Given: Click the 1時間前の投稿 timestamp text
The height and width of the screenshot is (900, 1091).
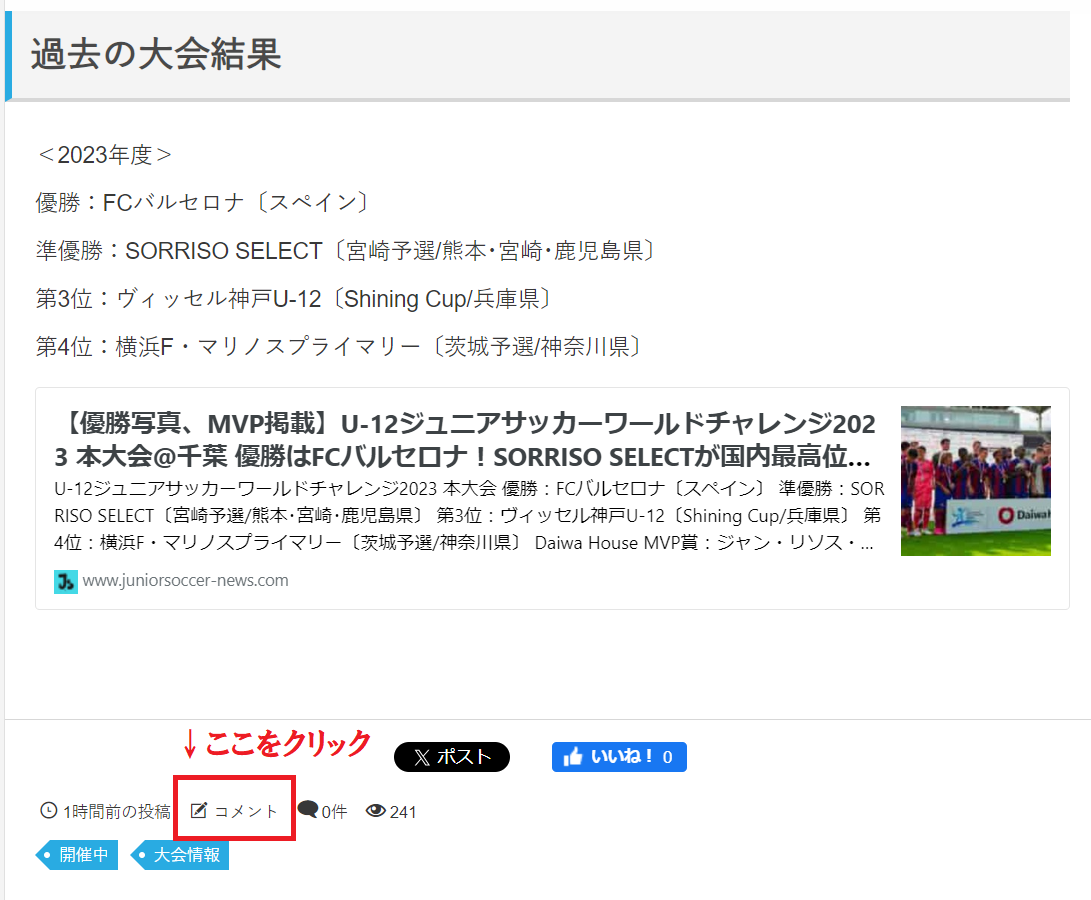Looking at the screenshot, I should pos(117,812).
